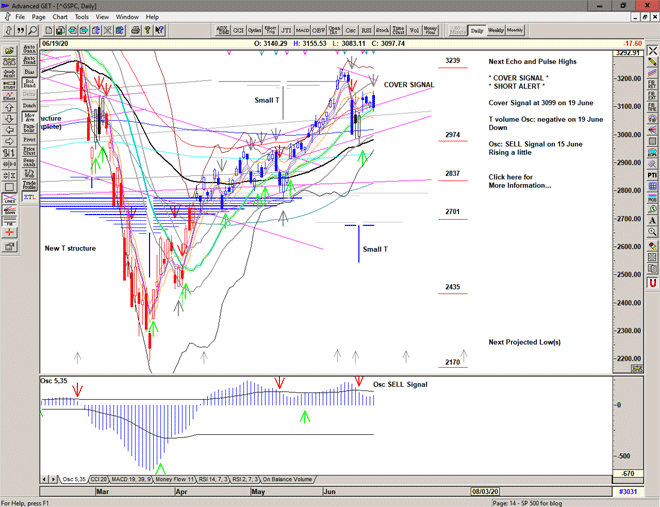Select the Fib tool icon
Image resolution: width=660 pixels, height=507 pixels.
[x=9, y=221]
